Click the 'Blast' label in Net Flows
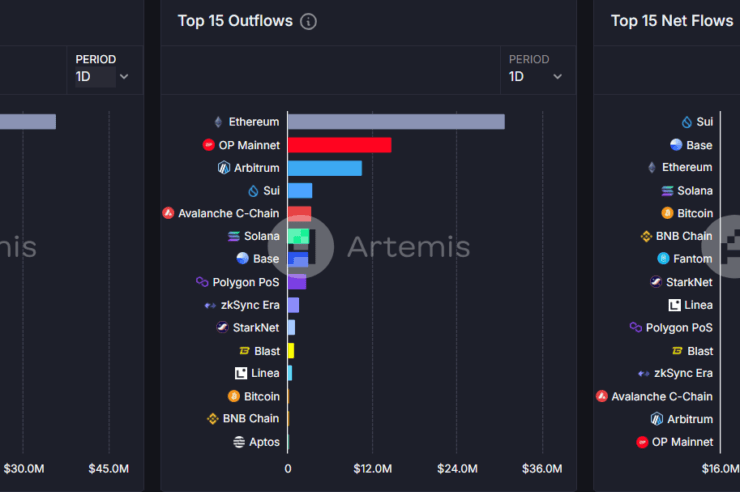740x492 pixels. pyautogui.click(x=700, y=351)
